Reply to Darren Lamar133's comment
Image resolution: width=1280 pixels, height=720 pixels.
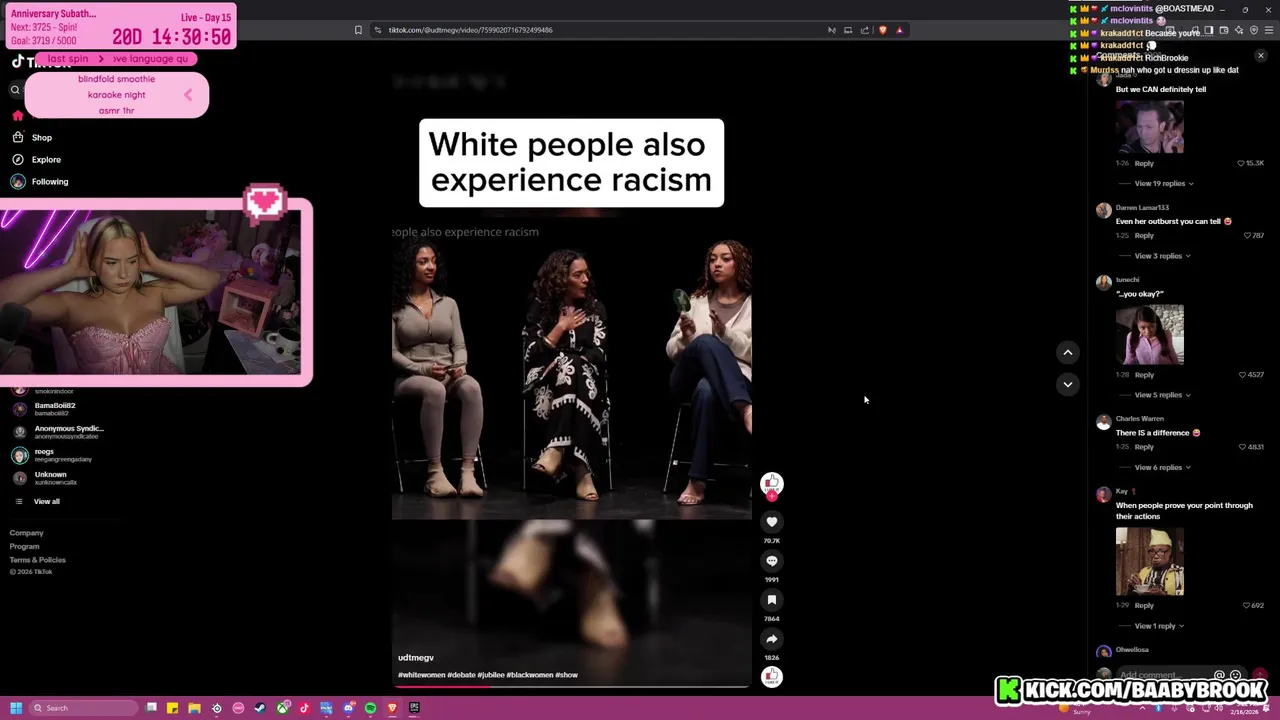[1144, 235]
